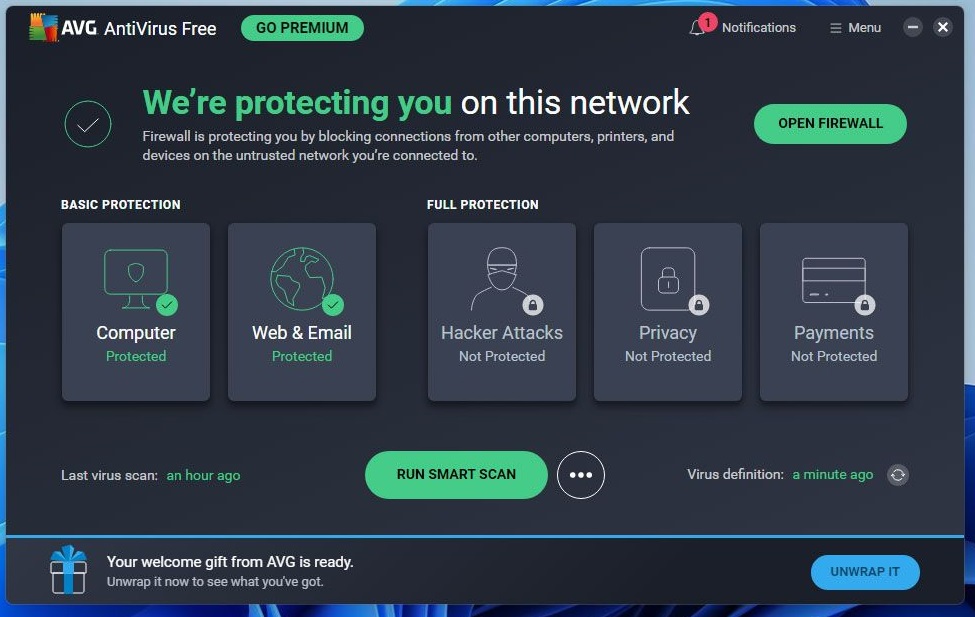Click the Web & Email globe icon
The image size is (975, 617).
pyautogui.click(x=302, y=278)
